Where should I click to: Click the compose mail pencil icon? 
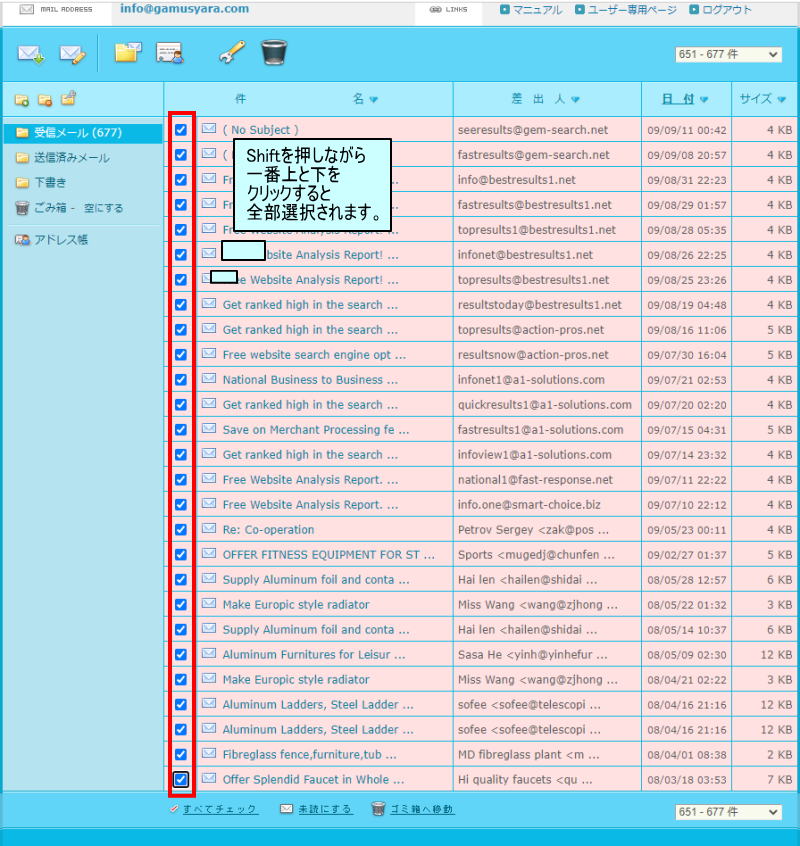pos(73,54)
